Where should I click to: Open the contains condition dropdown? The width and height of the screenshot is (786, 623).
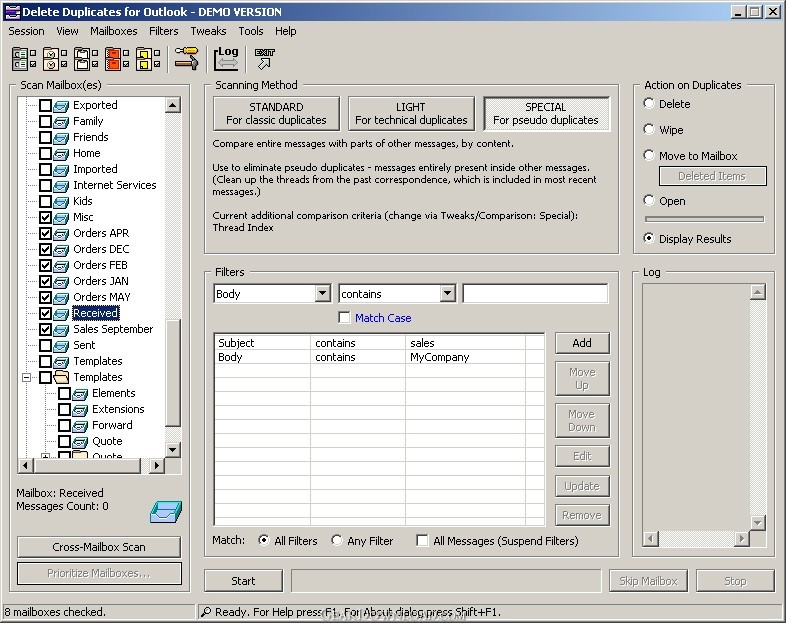pyautogui.click(x=448, y=294)
